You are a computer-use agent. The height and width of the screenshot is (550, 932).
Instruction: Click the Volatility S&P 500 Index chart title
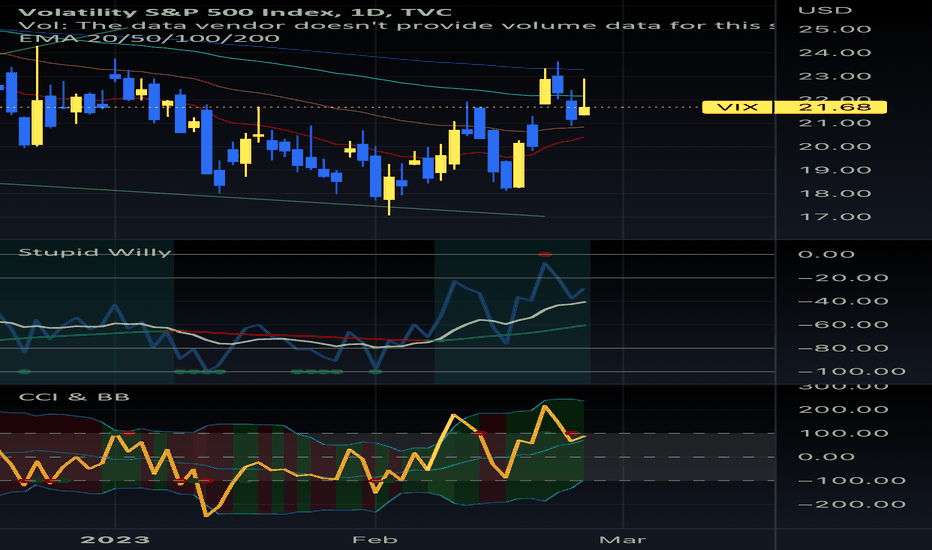(x=235, y=12)
